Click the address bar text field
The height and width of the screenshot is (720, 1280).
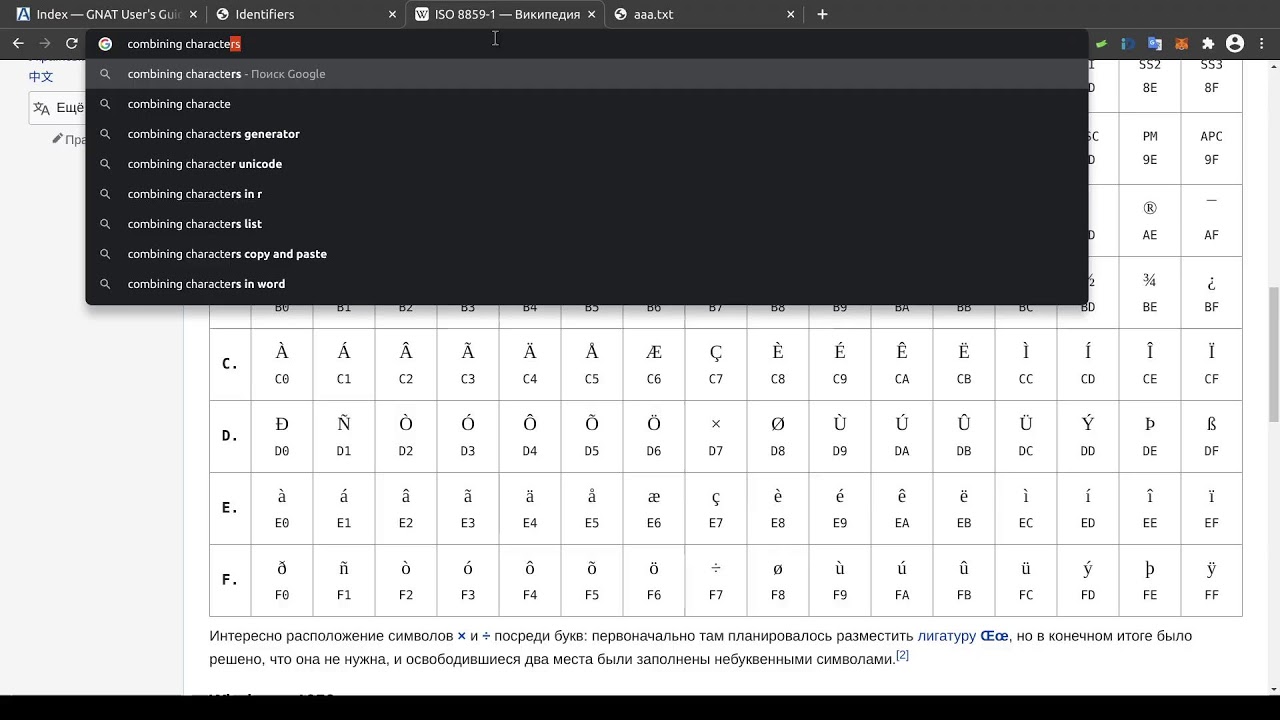click(x=600, y=44)
